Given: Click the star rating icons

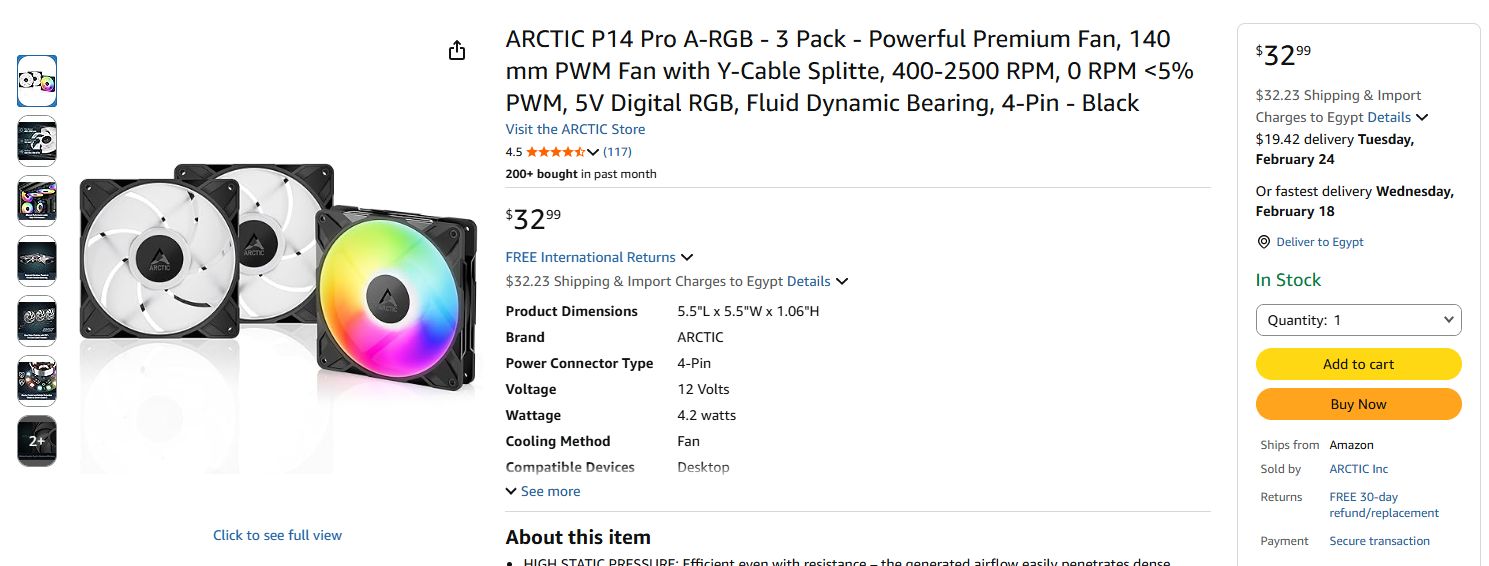Looking at the screenshot, I should pos(555,152).
